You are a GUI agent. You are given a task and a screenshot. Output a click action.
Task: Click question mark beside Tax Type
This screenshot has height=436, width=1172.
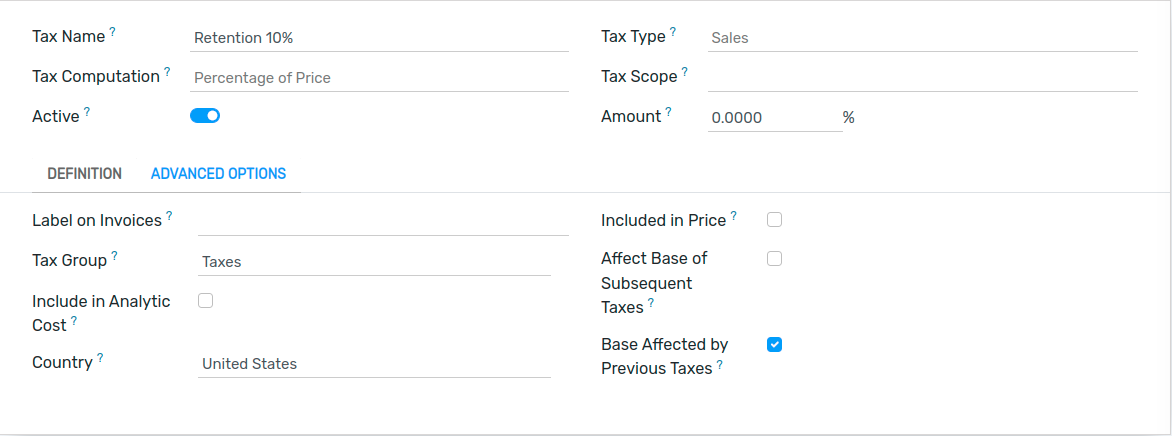(x=673, y=32)
